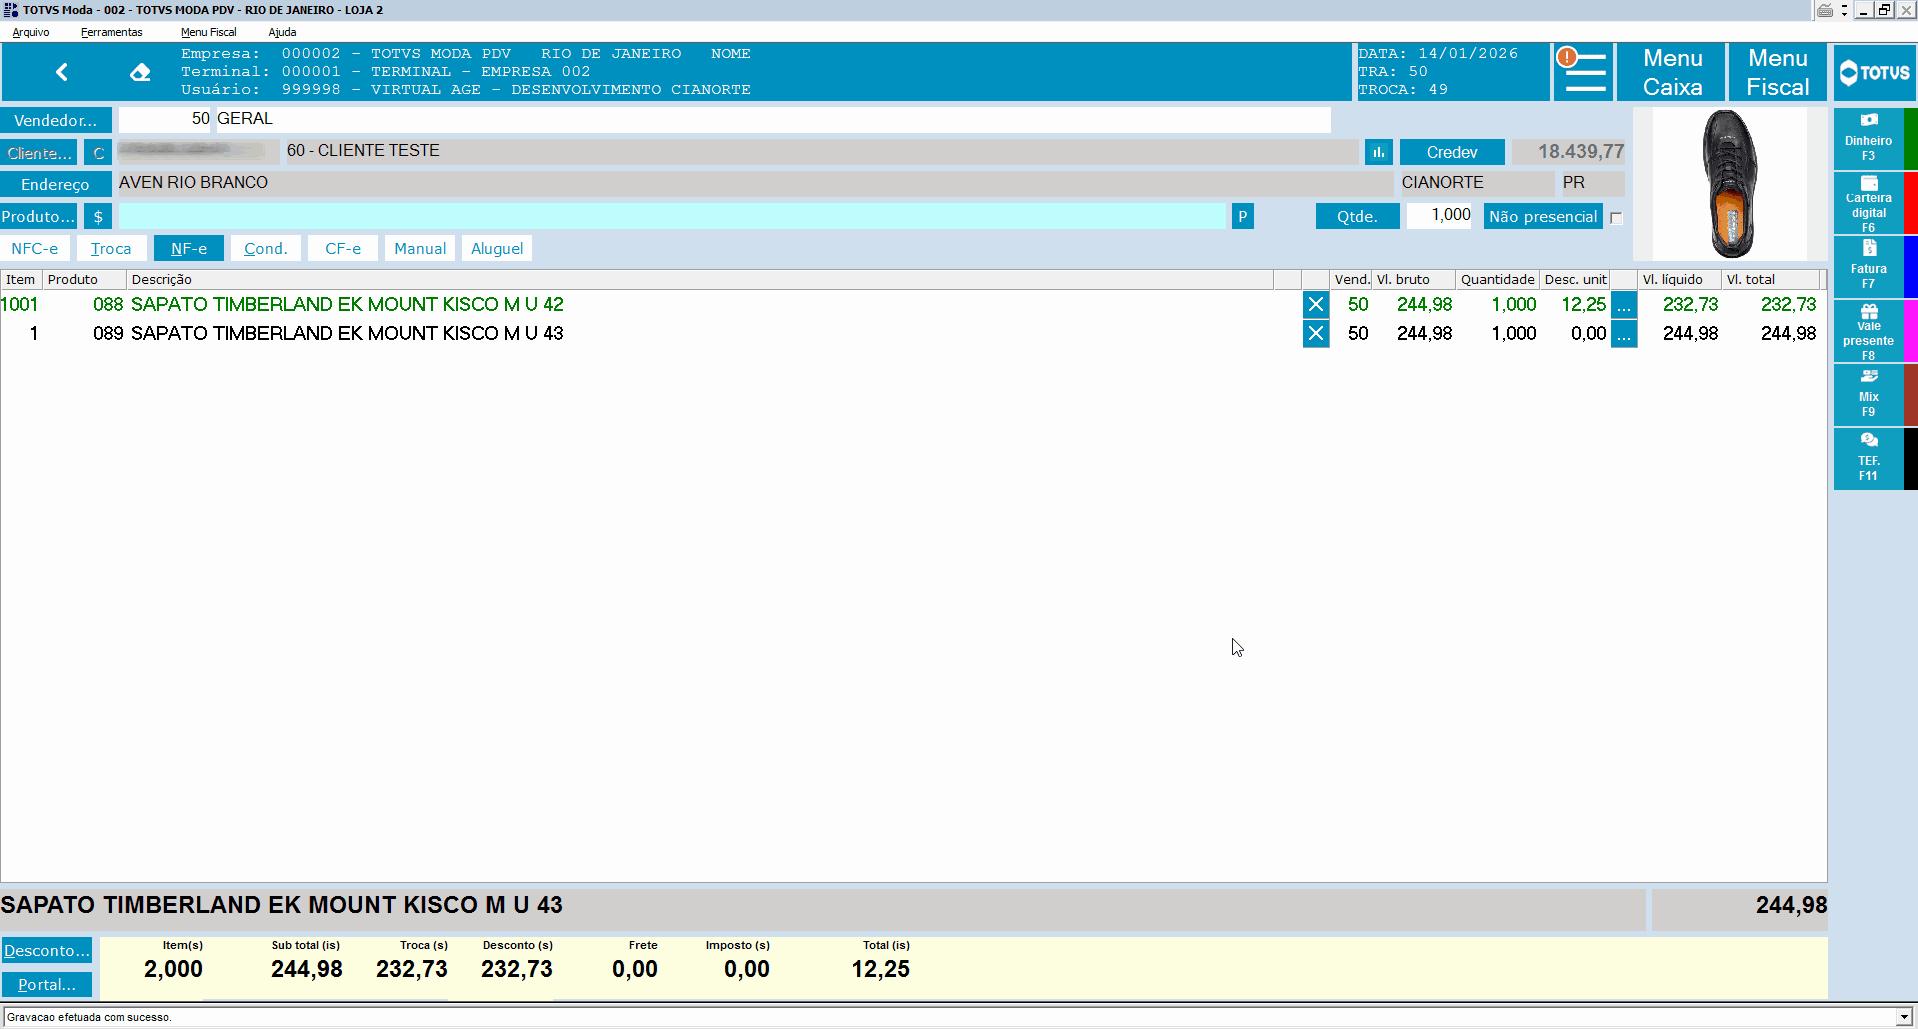This screenshot has height=1029, width=1918.
Task: Switch to the Cond. tab
Action: (265, 249)
